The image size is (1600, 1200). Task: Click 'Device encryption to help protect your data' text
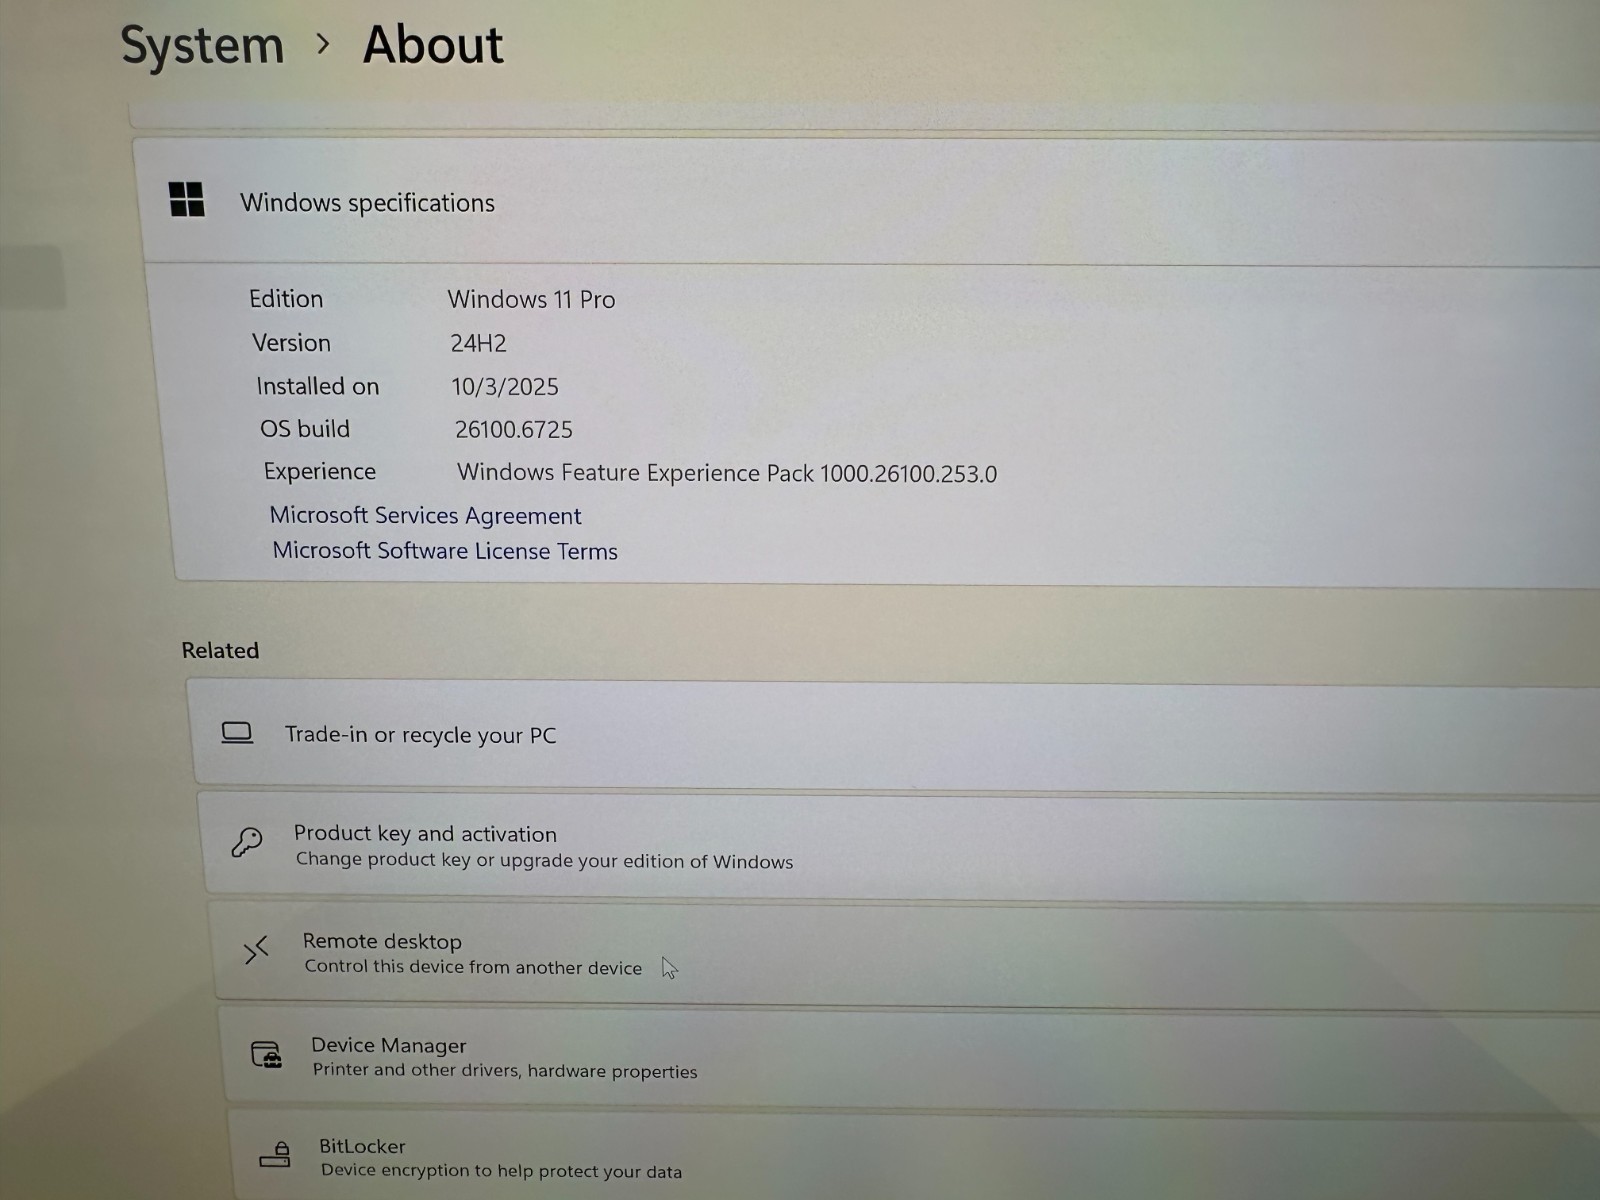click(501, 1170)
